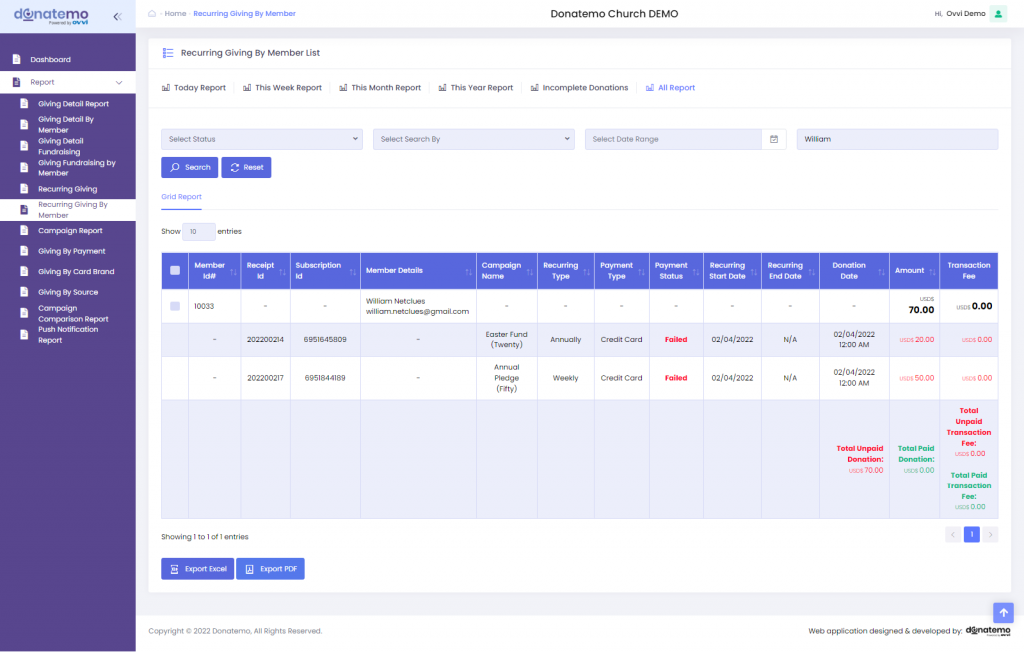Screen dimensions: 1024x652
Task: Open the Select Status dropdown
Action: tap(261, 138)
